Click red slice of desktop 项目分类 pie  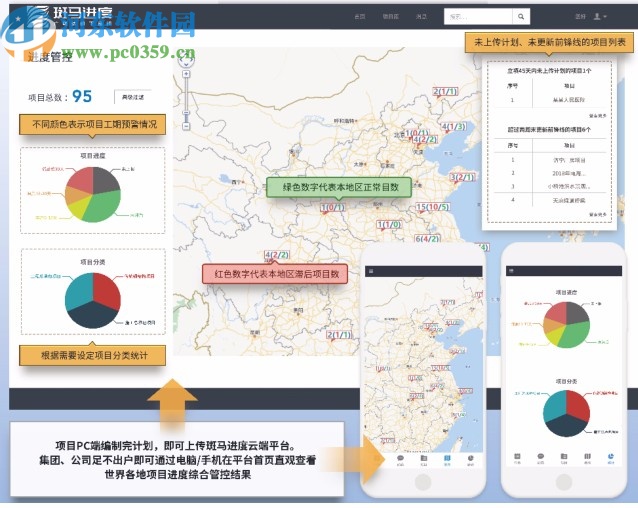[x=108, y=290]
